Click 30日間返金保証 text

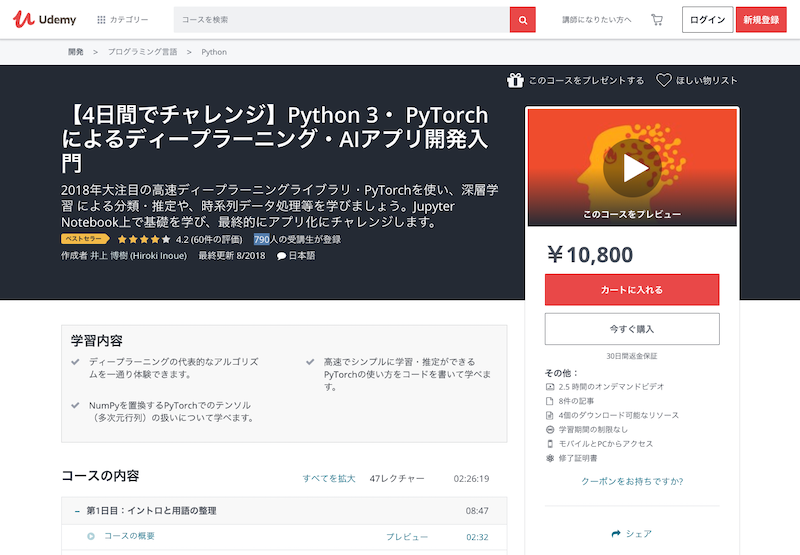[632, 356]
